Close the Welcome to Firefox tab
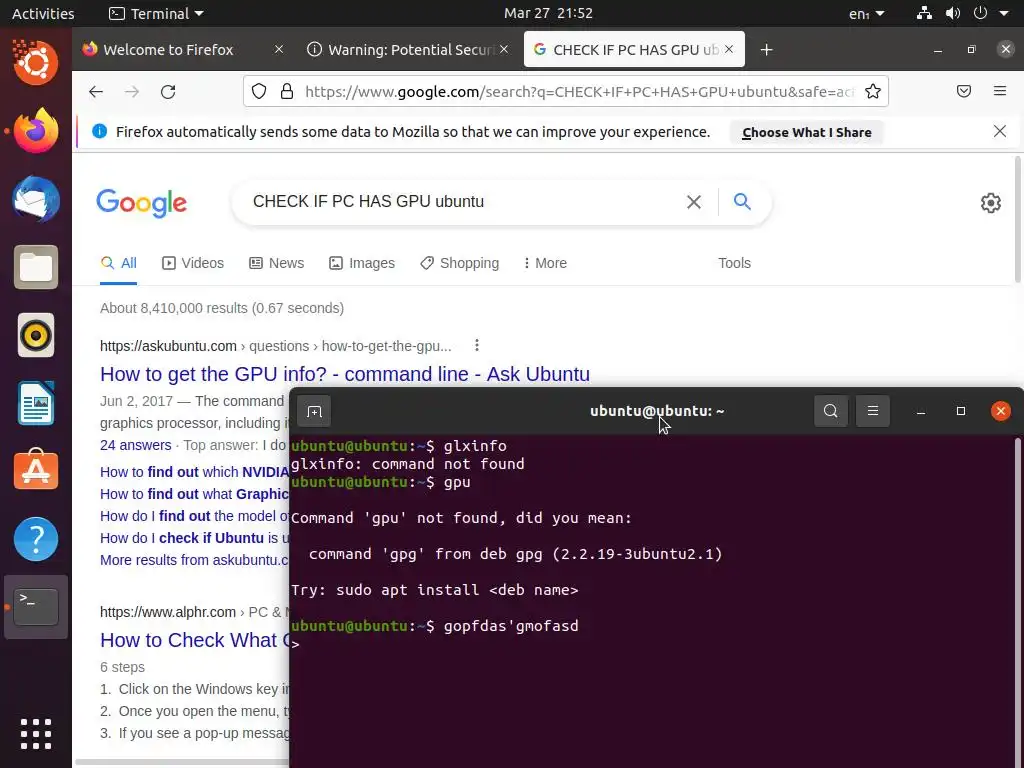 279,50
